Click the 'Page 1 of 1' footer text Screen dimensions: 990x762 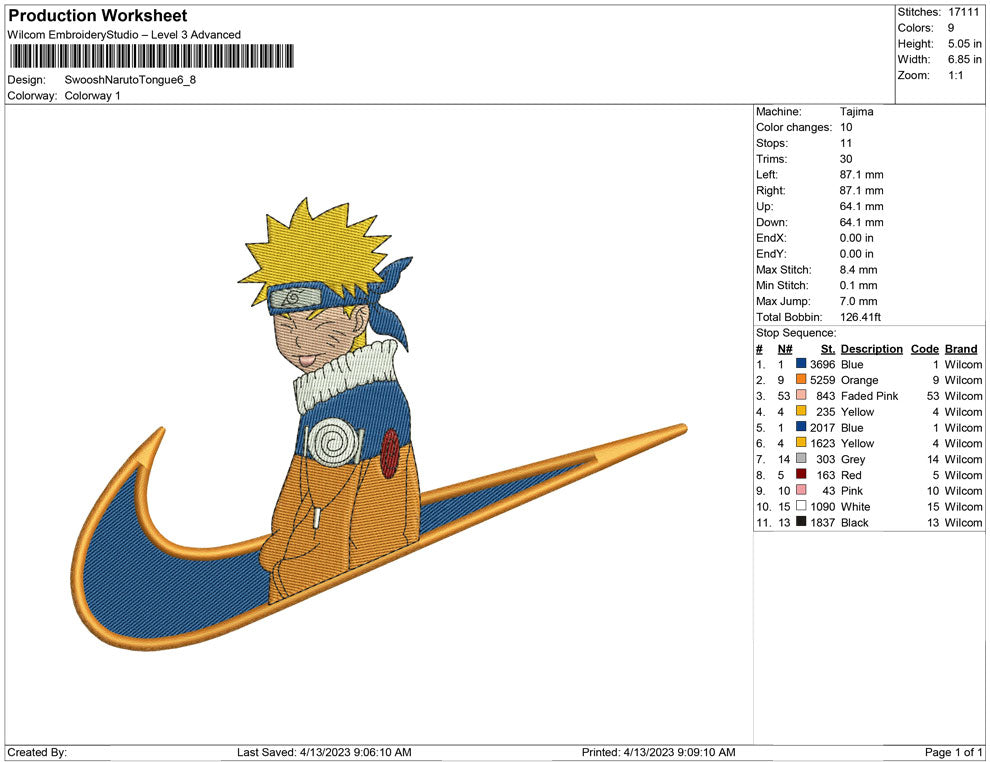pyautogui.click(x=953, y=752)
